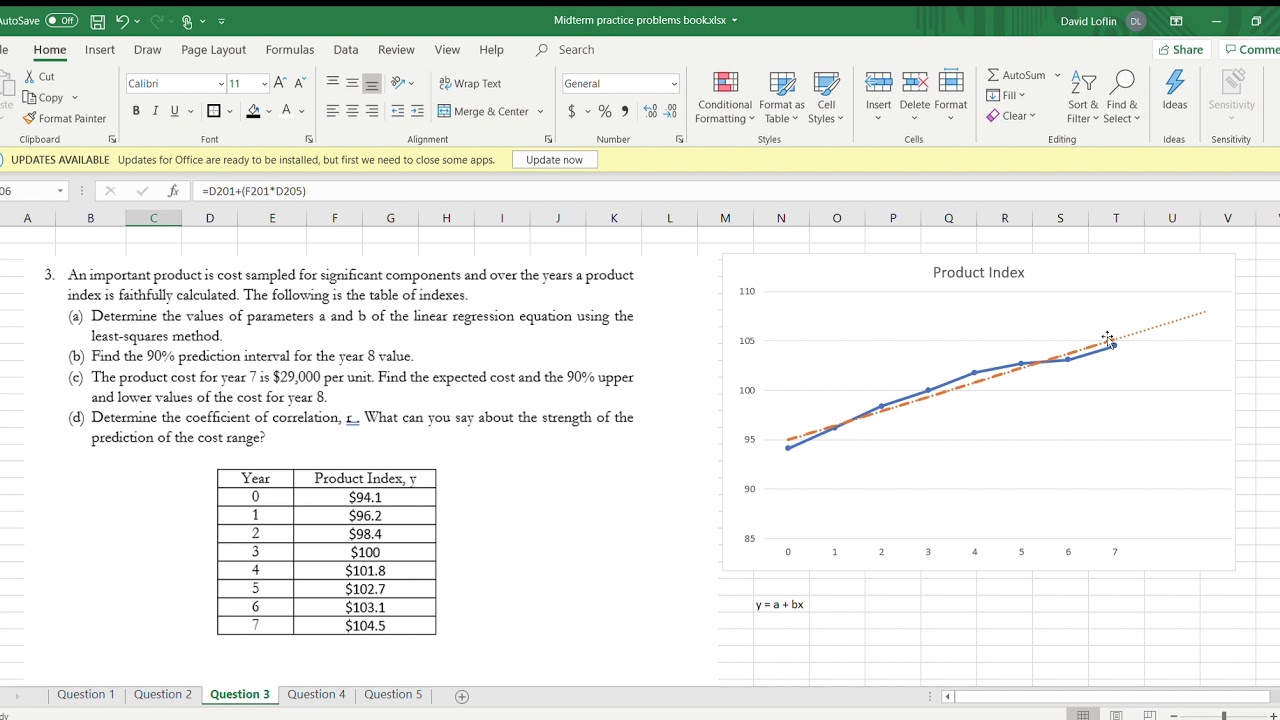1280x720 pixels.
Task: Click the new sheet plus button
Action: [x=462, y=696]
